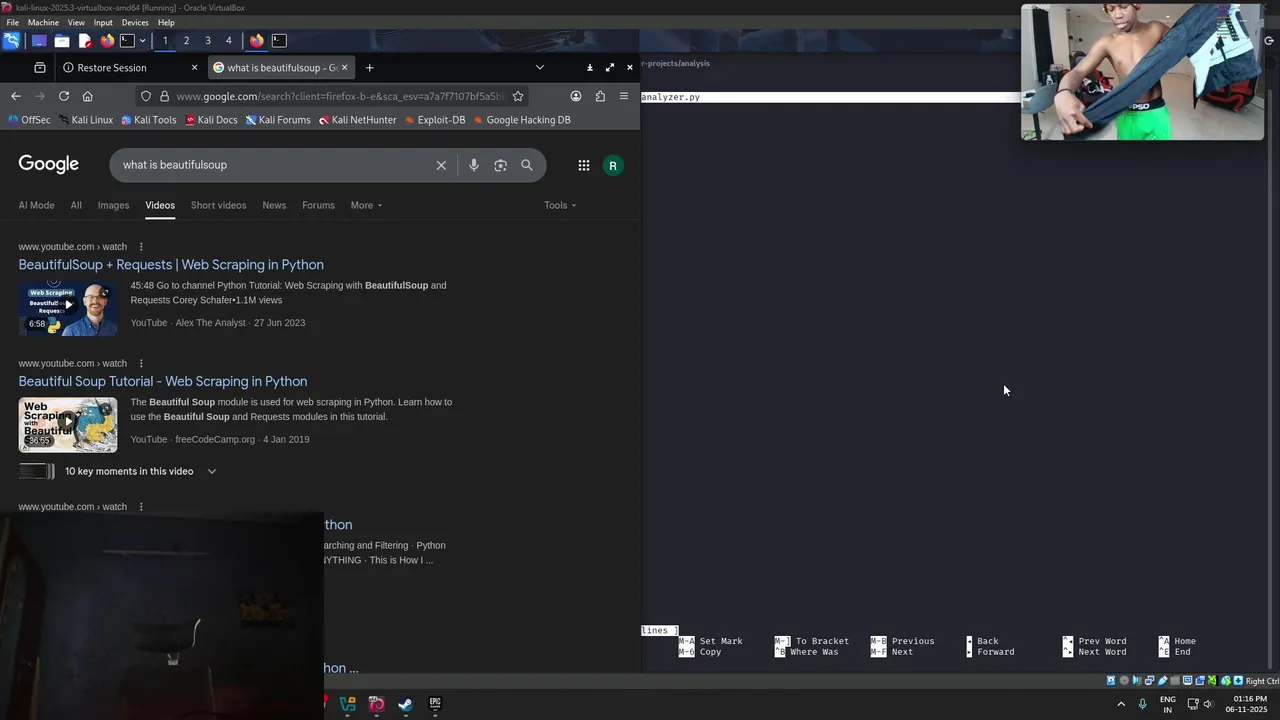Open the VirtualBox Help menu

(x=166, y=22)
